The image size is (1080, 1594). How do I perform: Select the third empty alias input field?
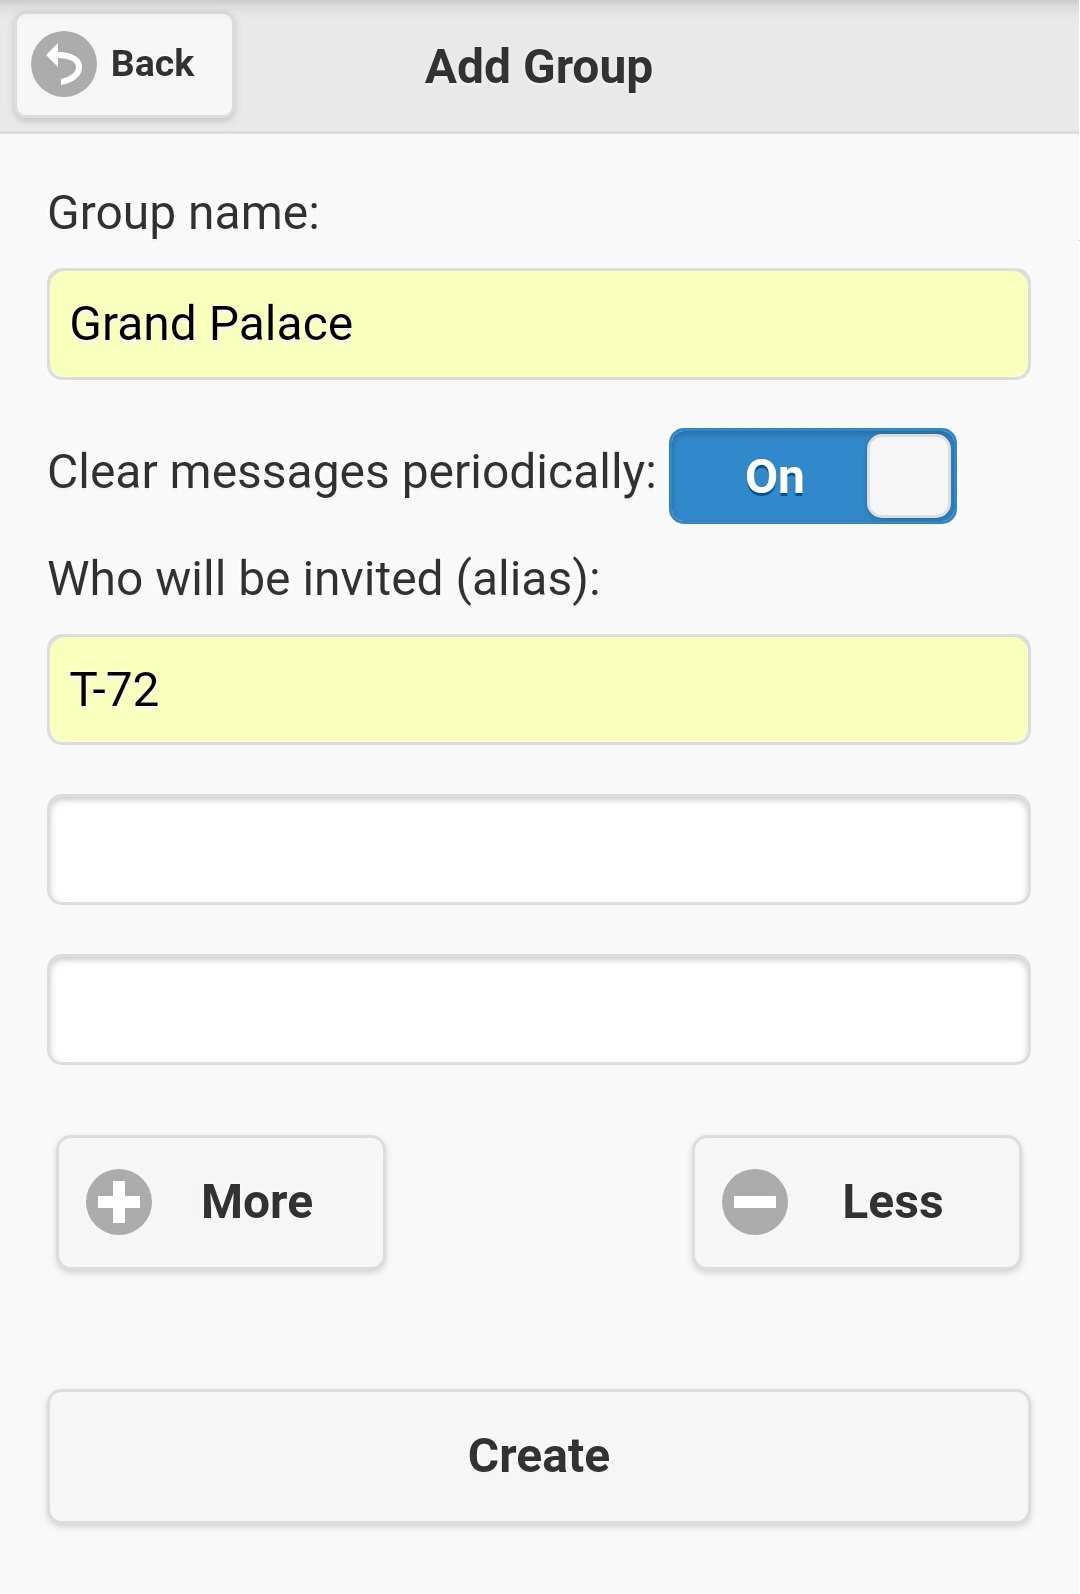[538, 1010]
